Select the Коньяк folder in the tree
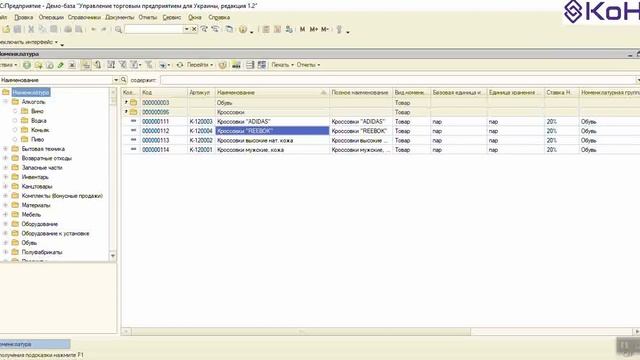Screen dimensions: 640x360 (x=40, y=130)
